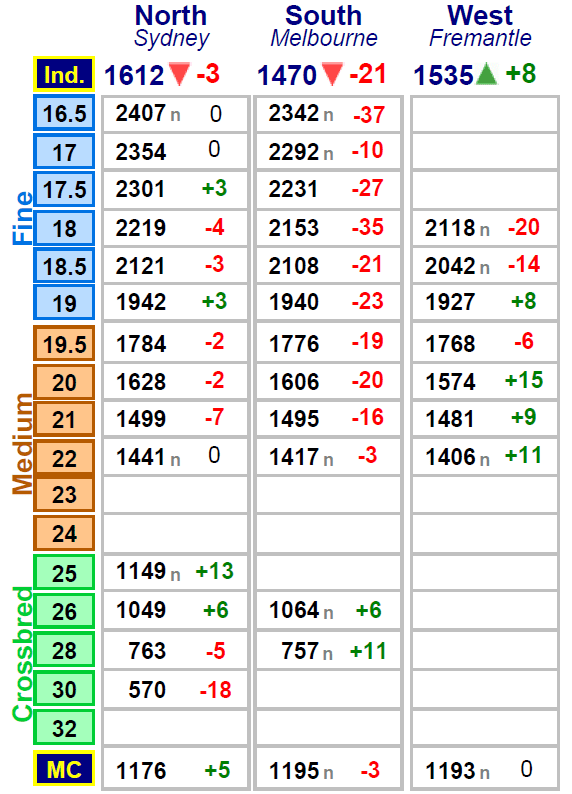572x794 pixels.
Task: Click the 25 micron crossbred label
Action: click(64, 572)
